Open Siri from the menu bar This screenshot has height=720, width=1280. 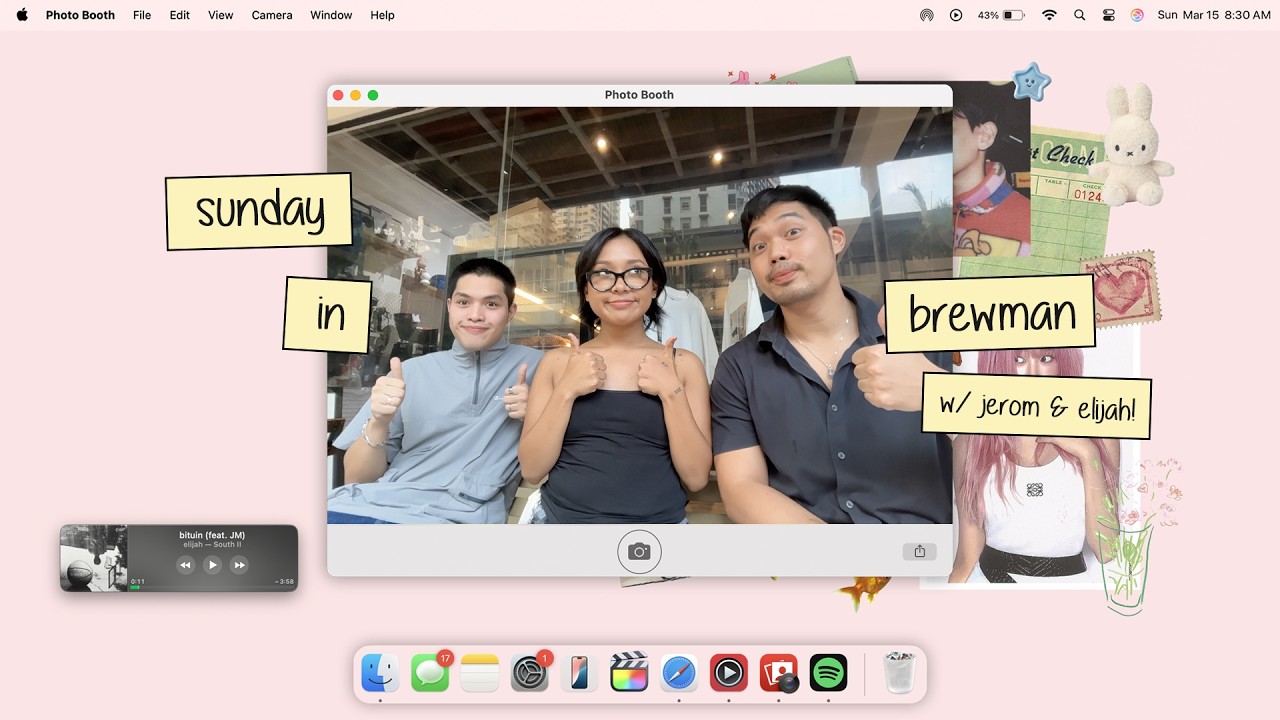(1137, 15)
